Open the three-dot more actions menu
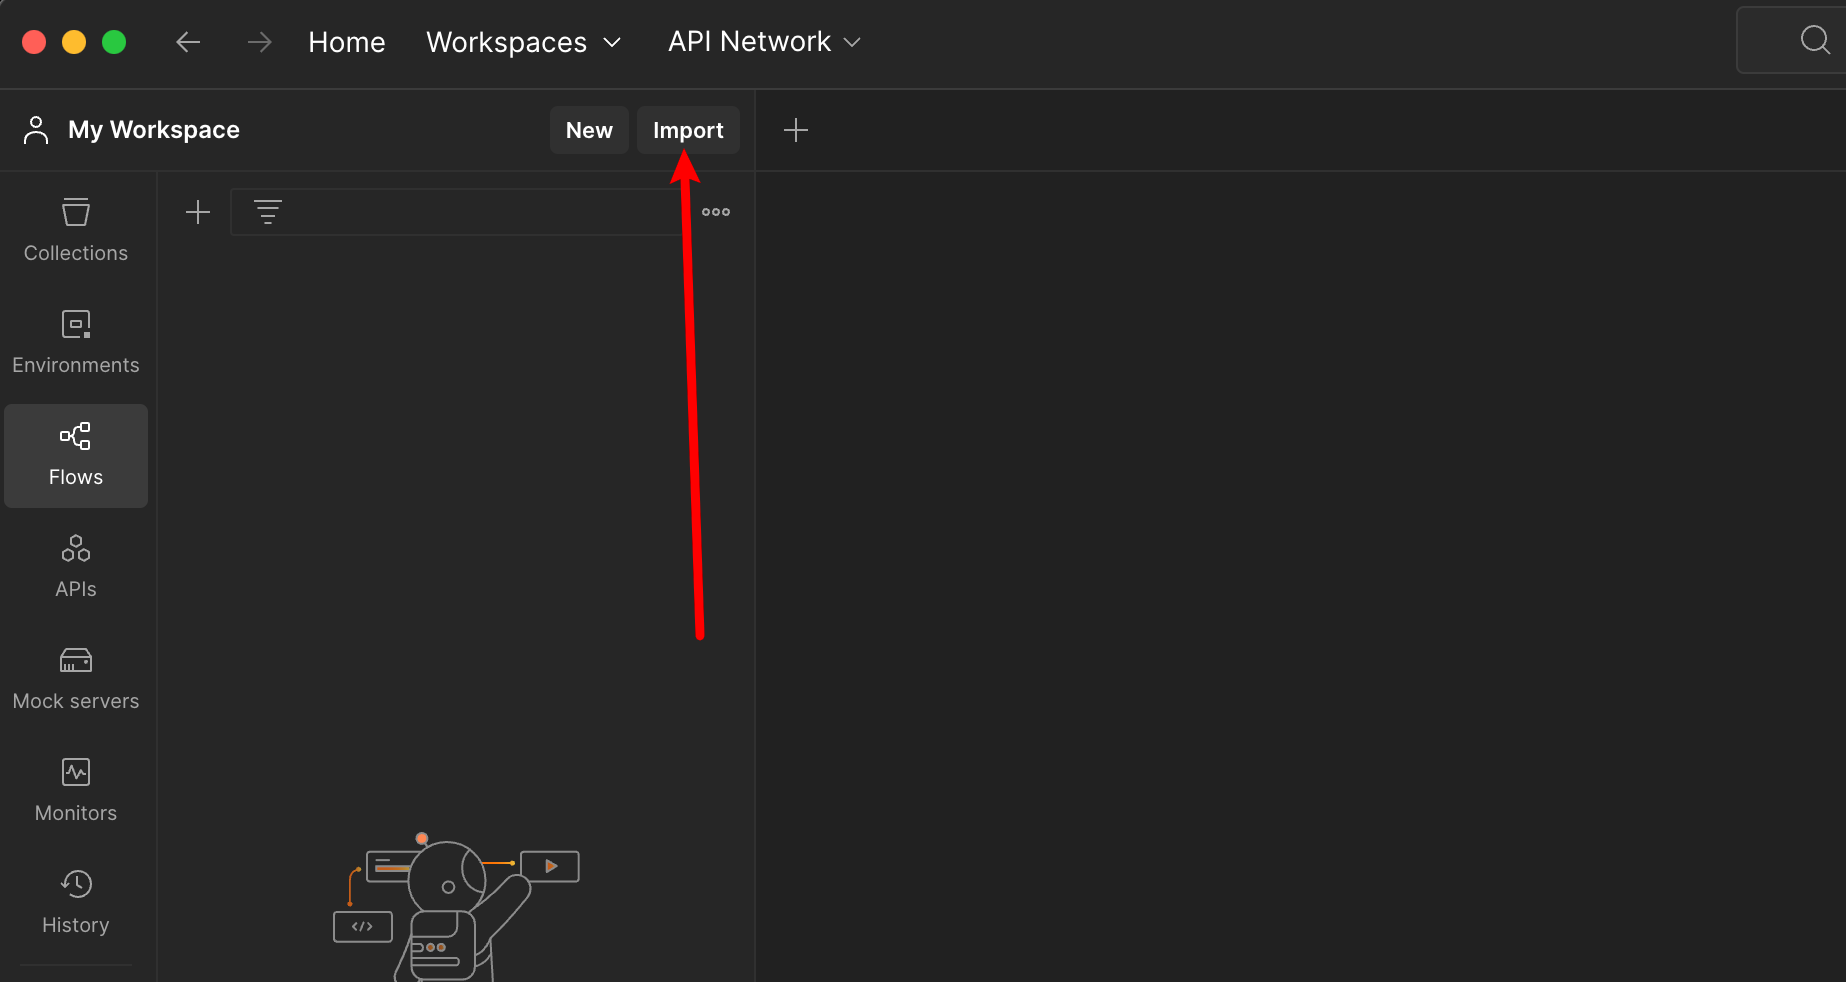Viewport: 1846px width, 982px height. pyautogui.click(x=716, y=211)
